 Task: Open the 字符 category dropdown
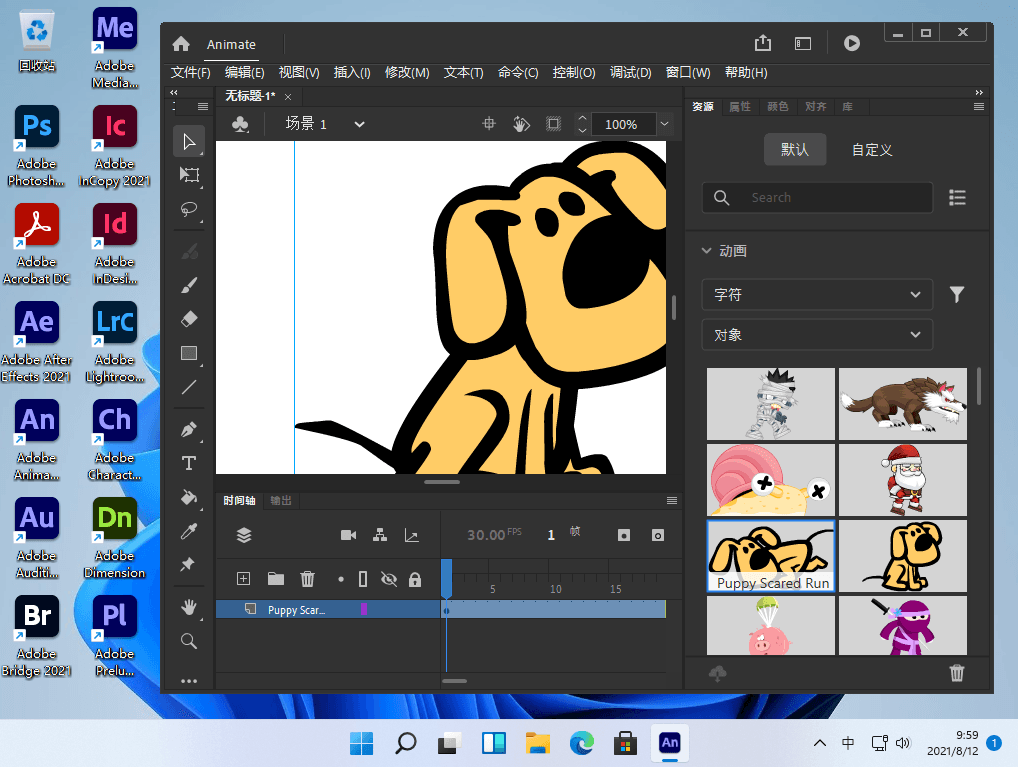[817, 295]
